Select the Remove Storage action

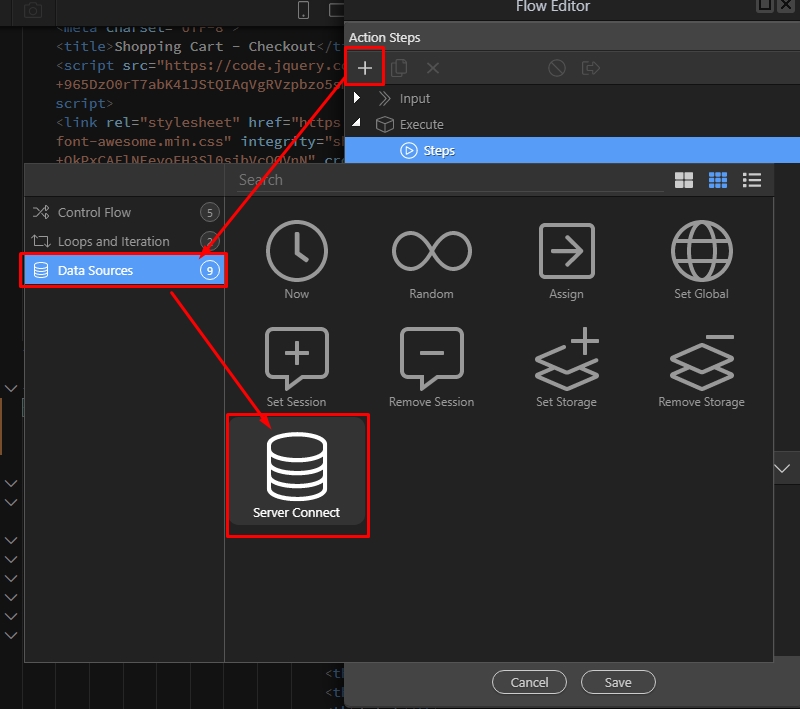click(x=701, y=367)
